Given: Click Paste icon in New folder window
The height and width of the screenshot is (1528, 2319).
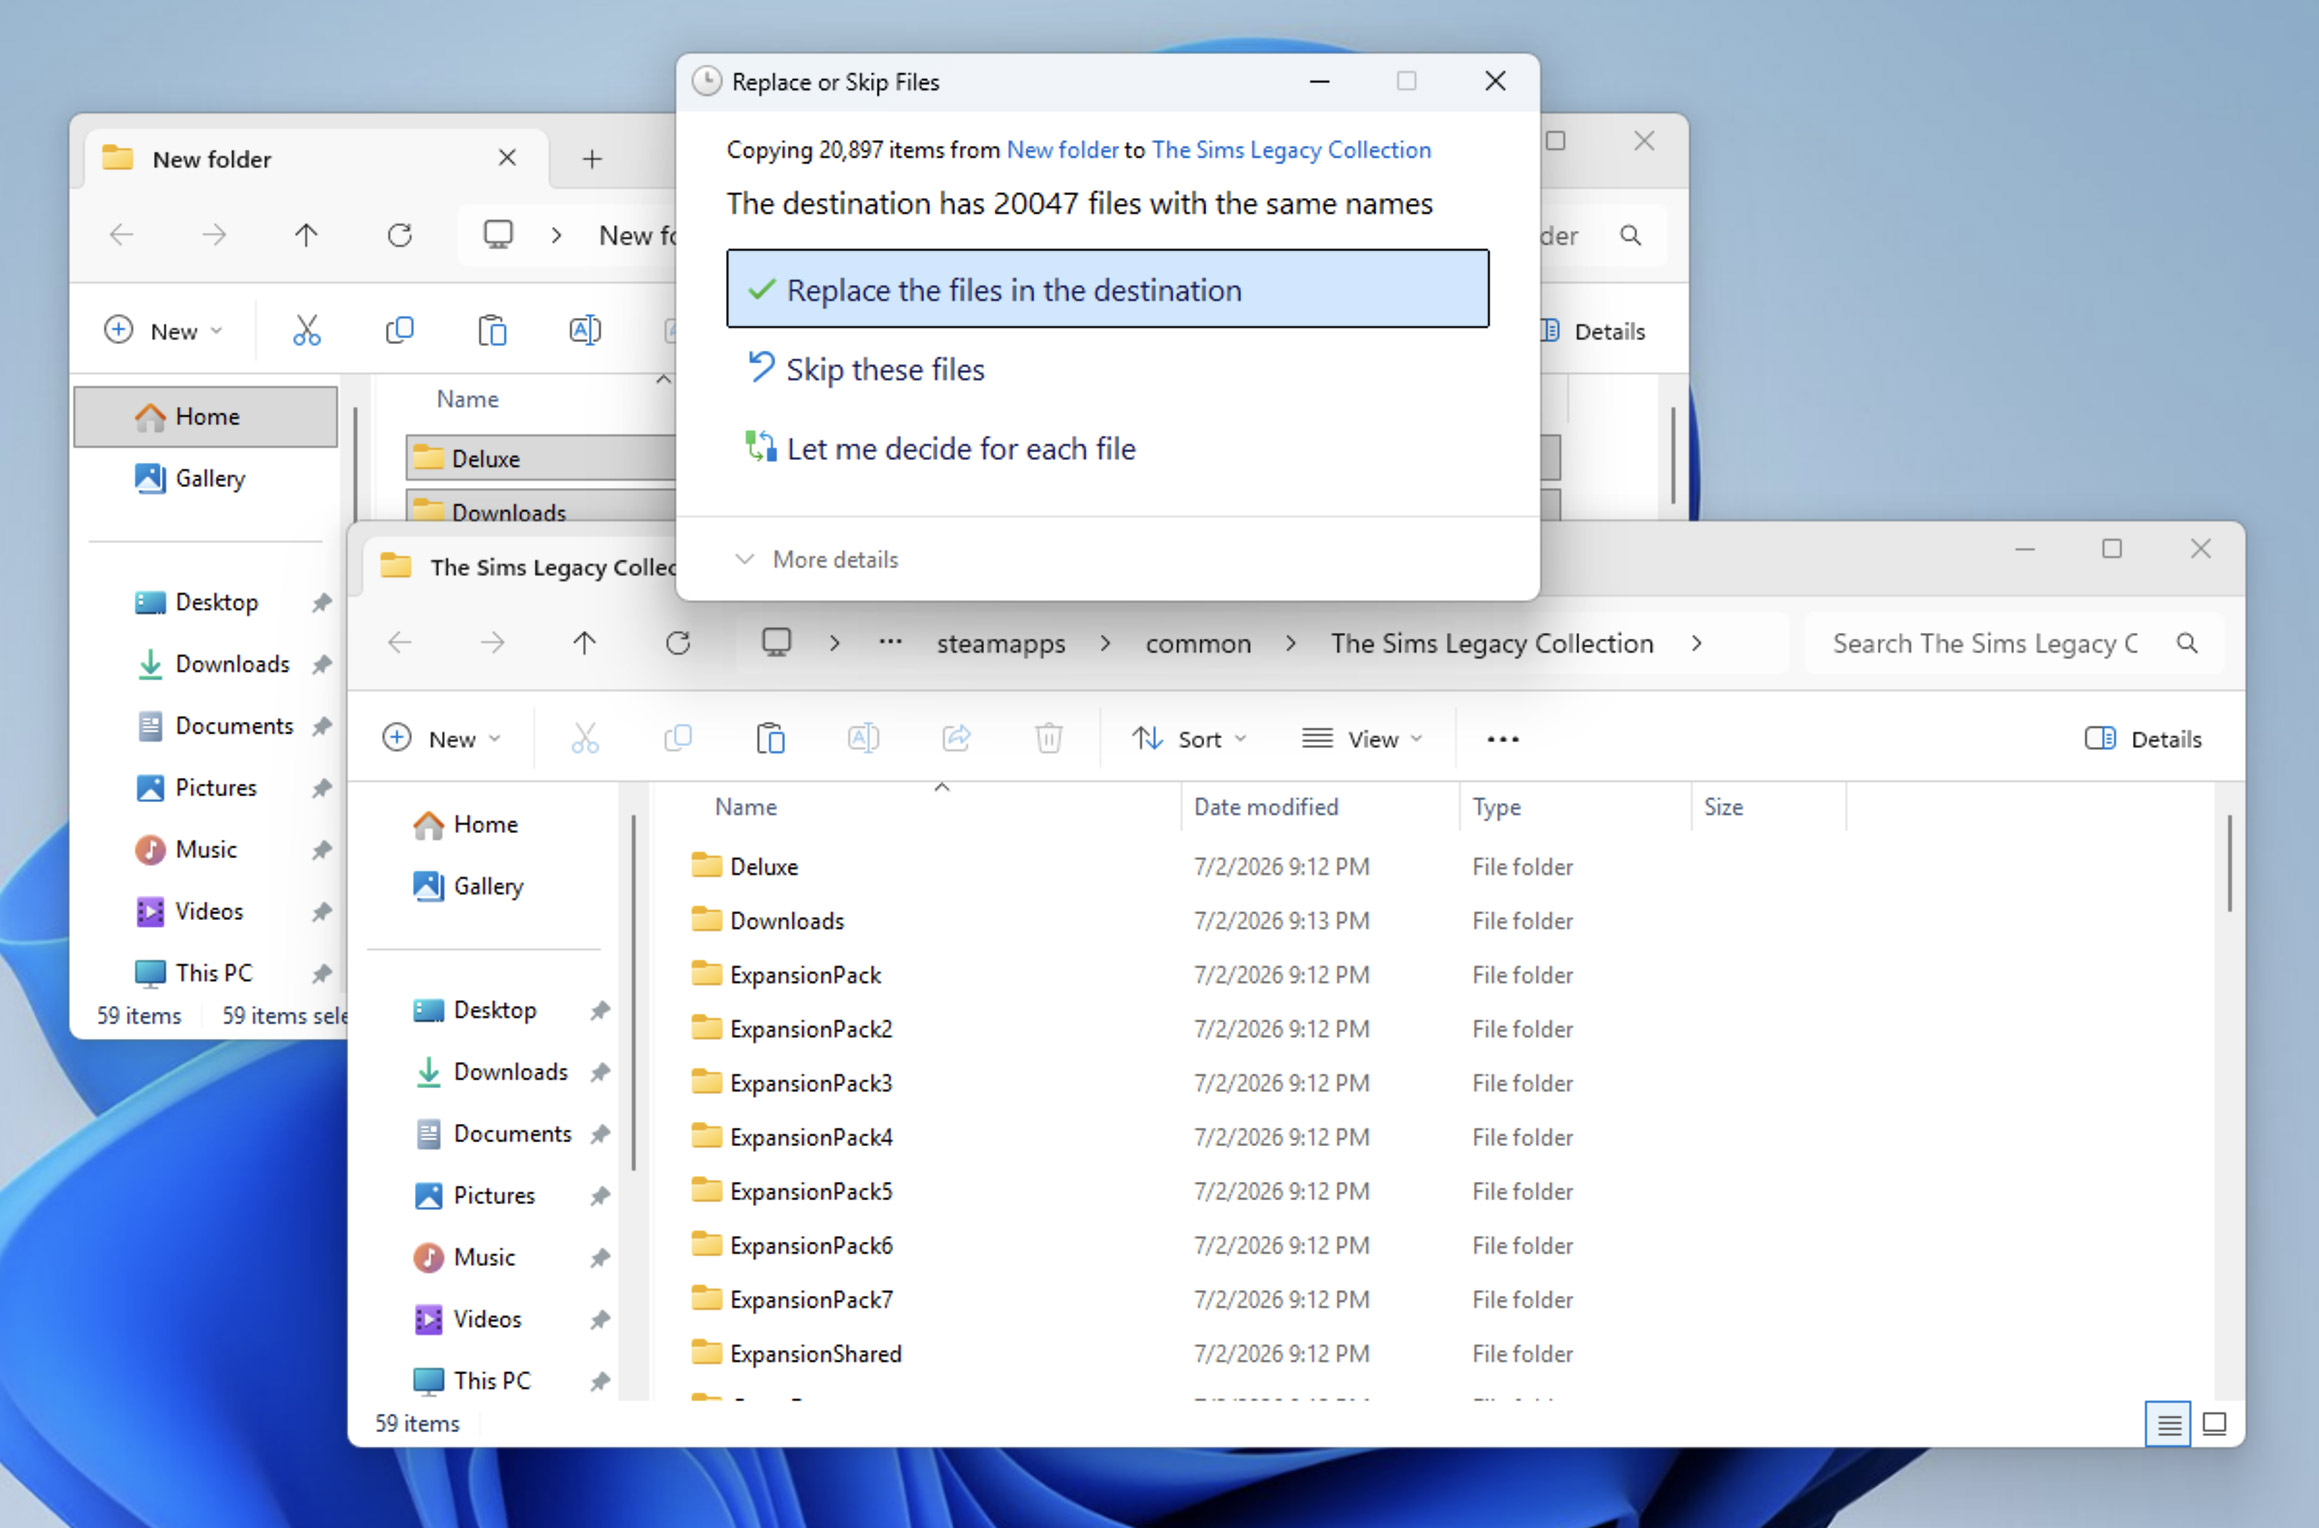Looking at the screenshot, I should tap(492, 330).
